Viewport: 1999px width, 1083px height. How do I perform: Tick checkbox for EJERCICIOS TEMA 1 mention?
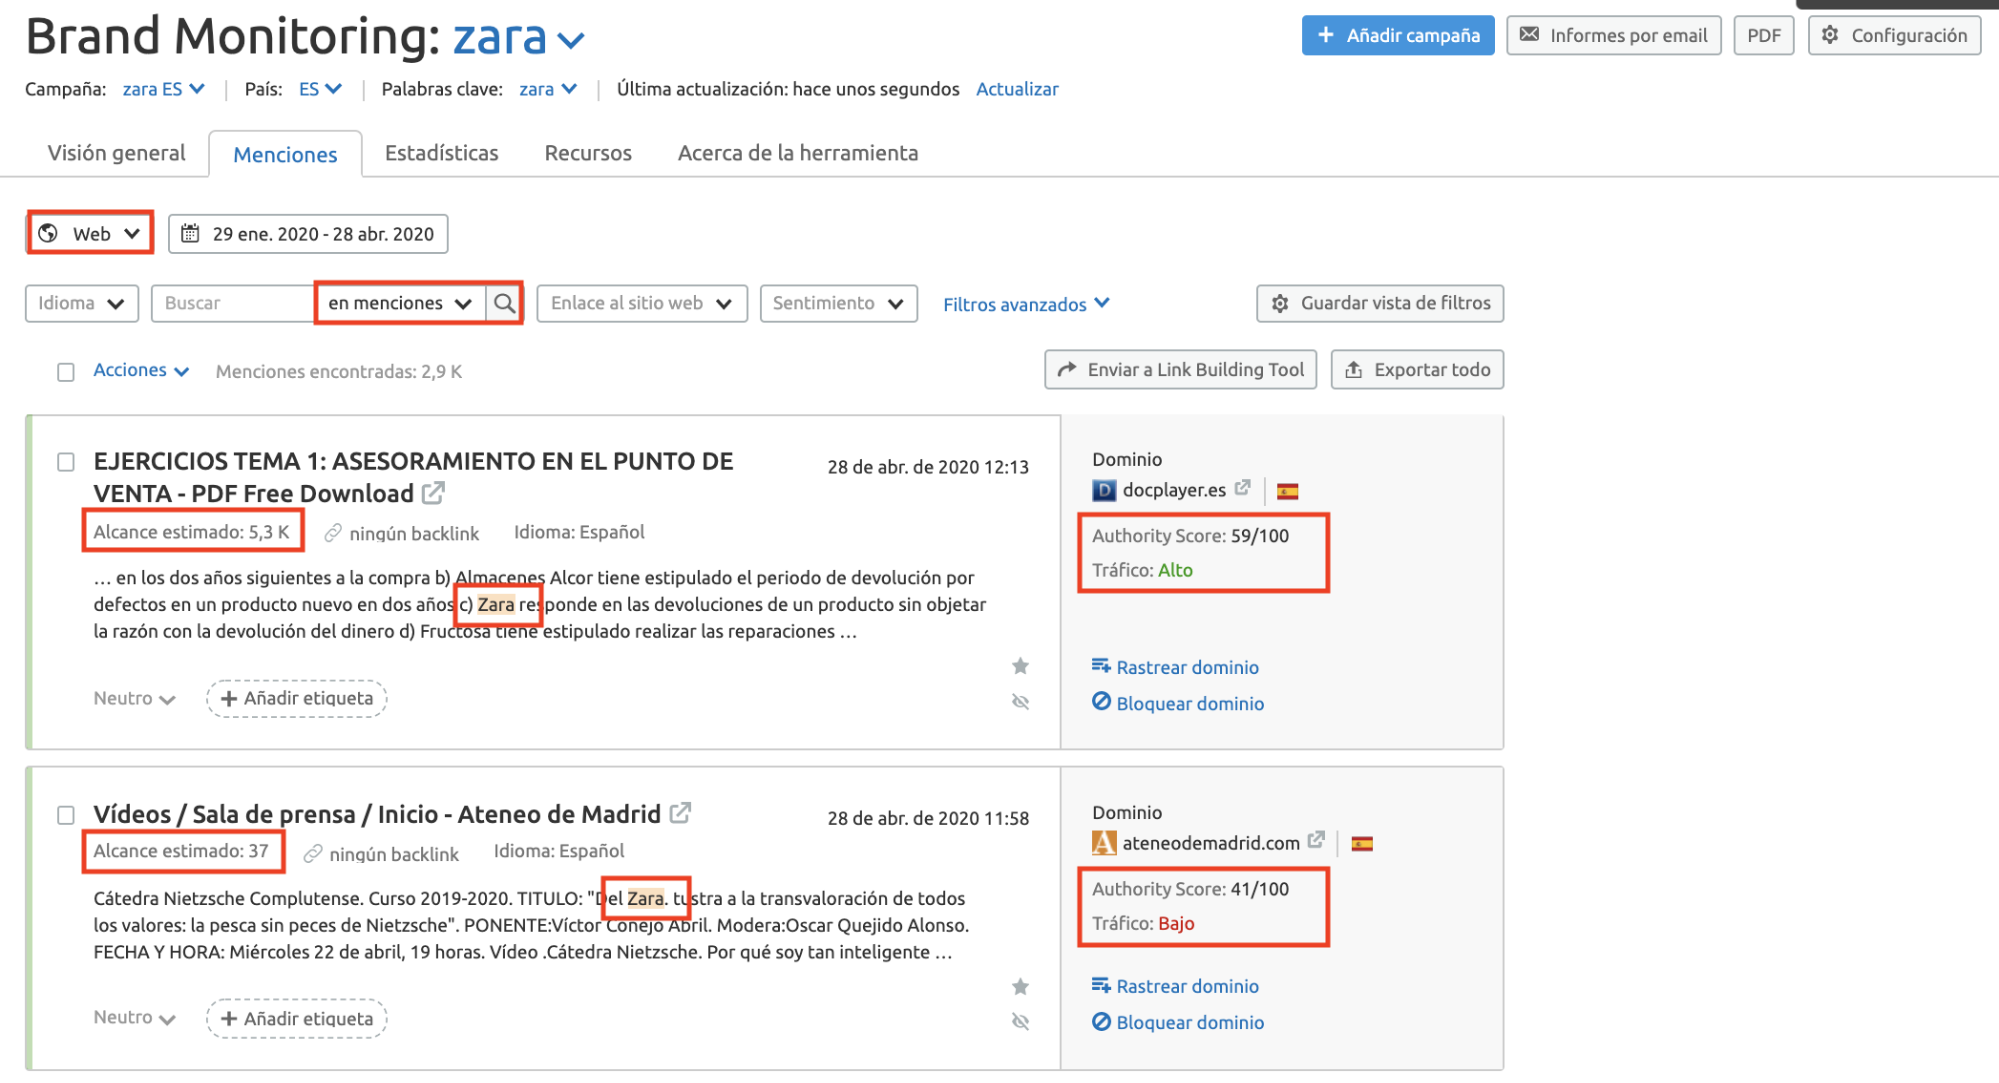pos(66,462)
